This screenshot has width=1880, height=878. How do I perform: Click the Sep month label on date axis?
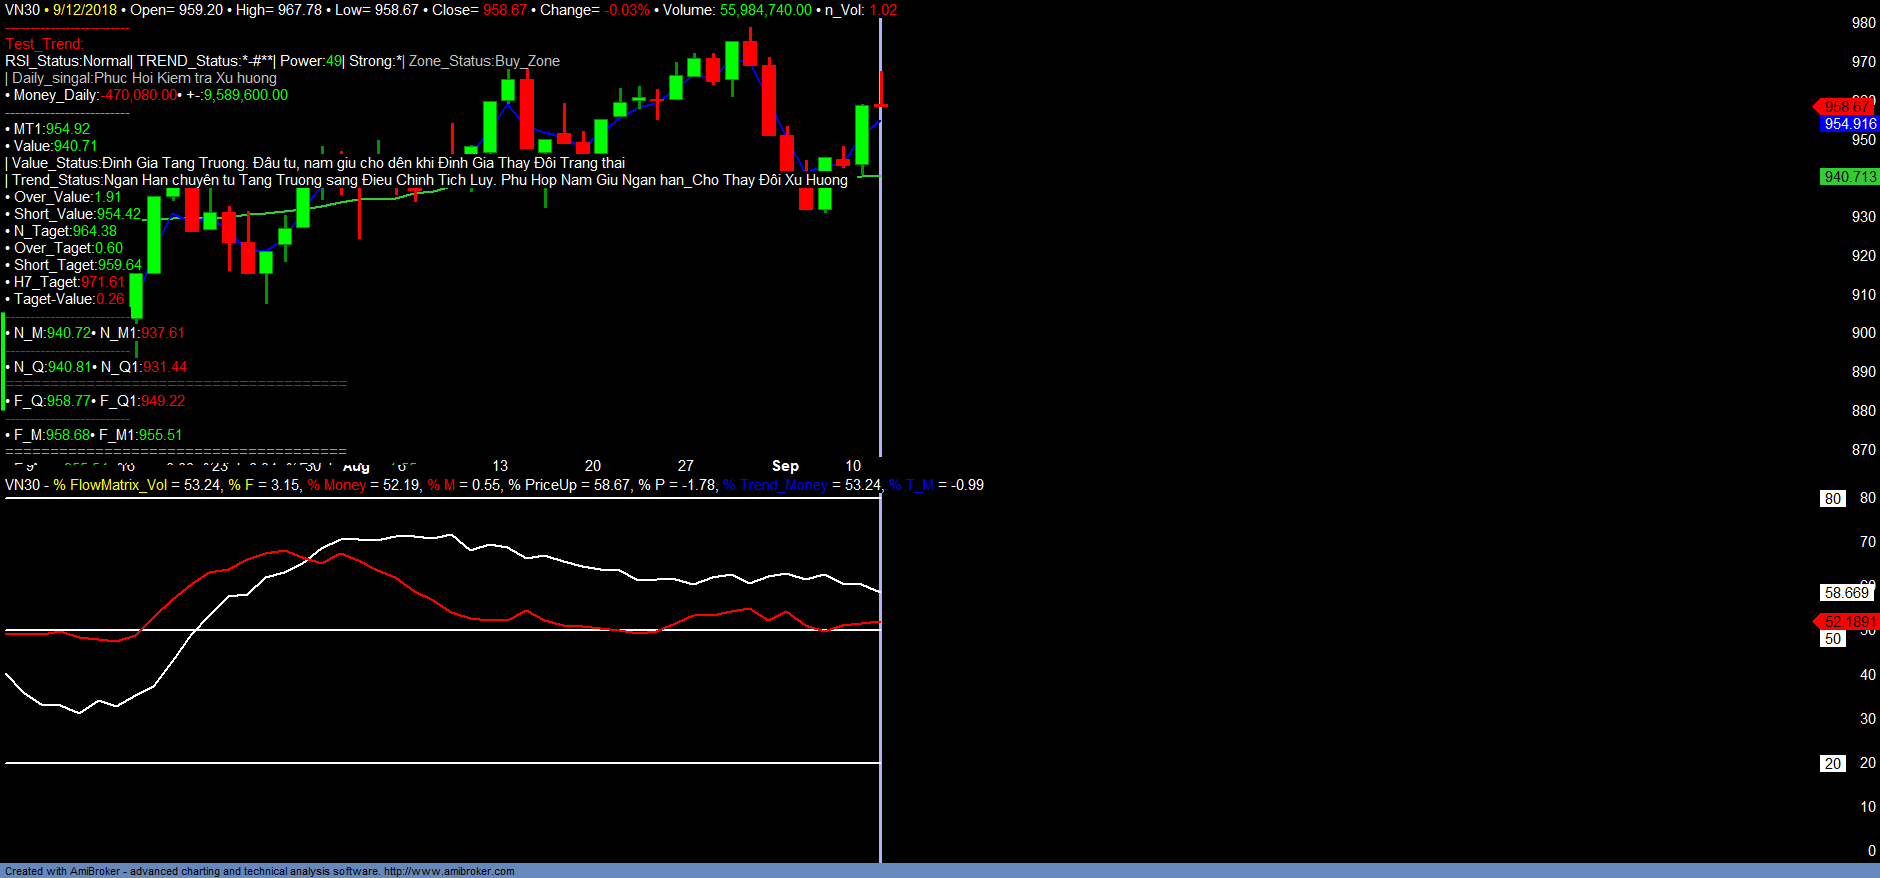pos(785,466)
